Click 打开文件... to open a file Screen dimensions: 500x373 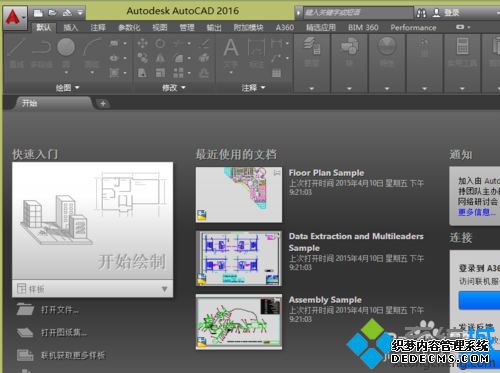[60, 310]
